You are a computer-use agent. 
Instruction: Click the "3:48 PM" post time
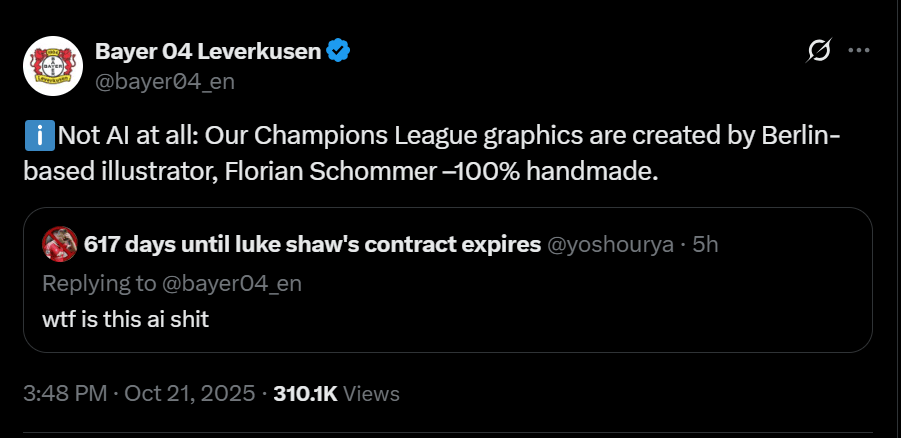[64, 393]
